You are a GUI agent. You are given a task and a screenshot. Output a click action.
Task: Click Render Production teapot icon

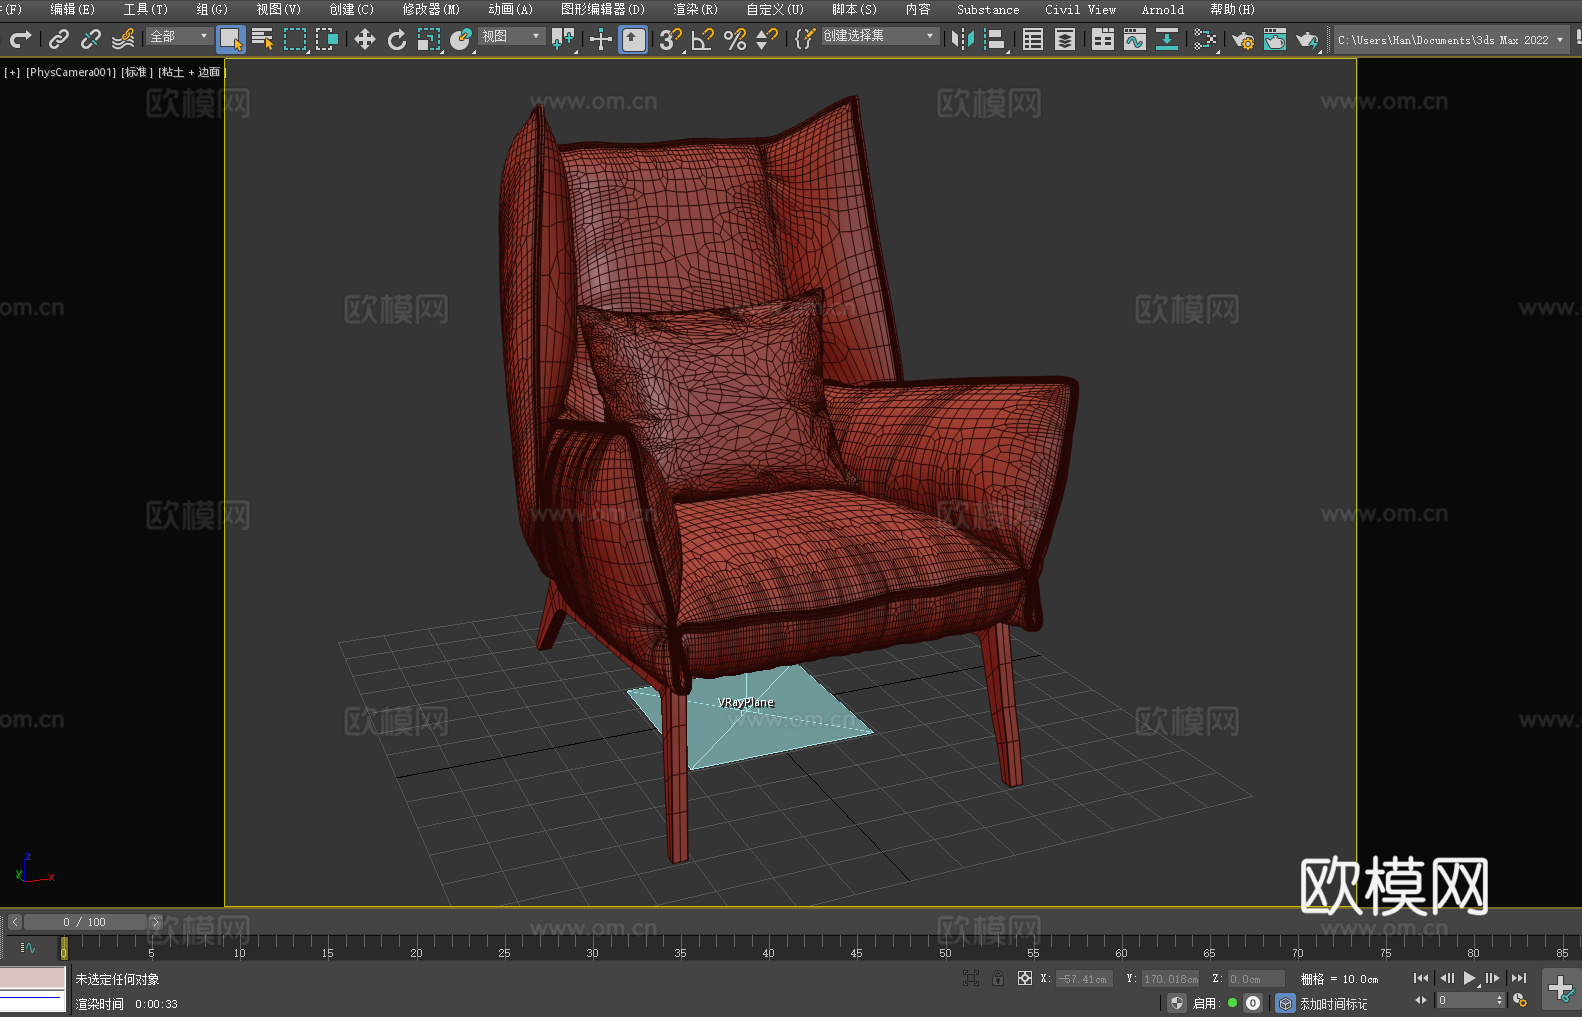point(1307,39)
